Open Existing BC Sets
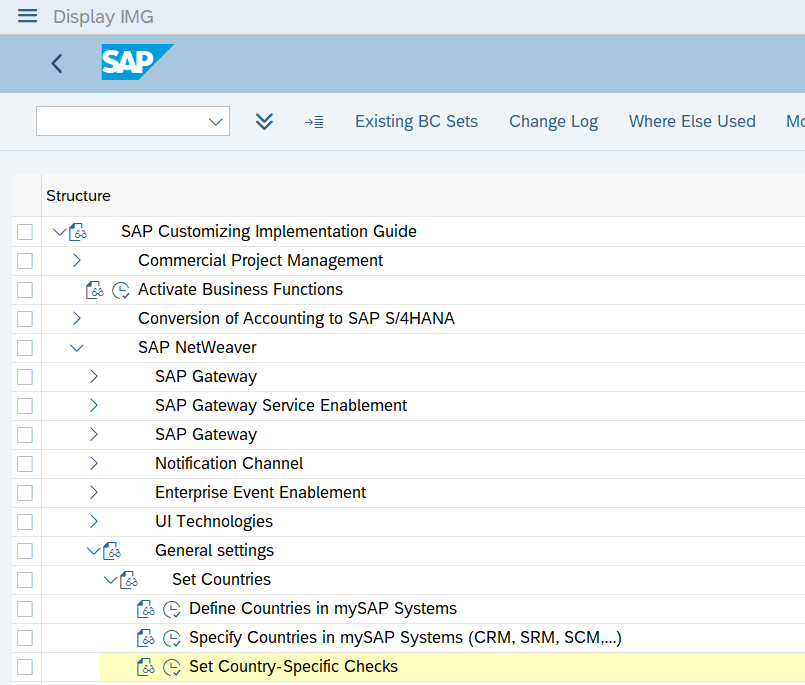The height and width of the screenshot is (685, 805). coord(416,122)
